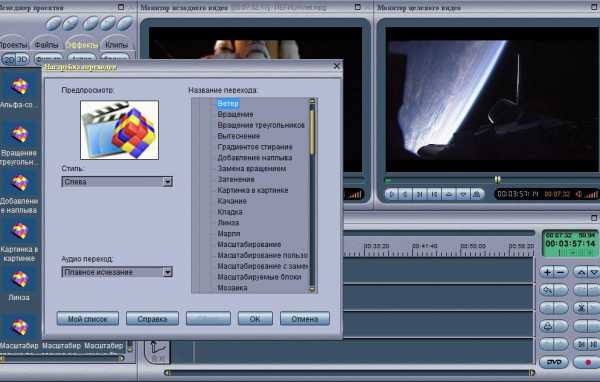Click the 00:41:40 mark on timeline ruler
The height and width of the screenshot is (382, 600).
point(424,246)
